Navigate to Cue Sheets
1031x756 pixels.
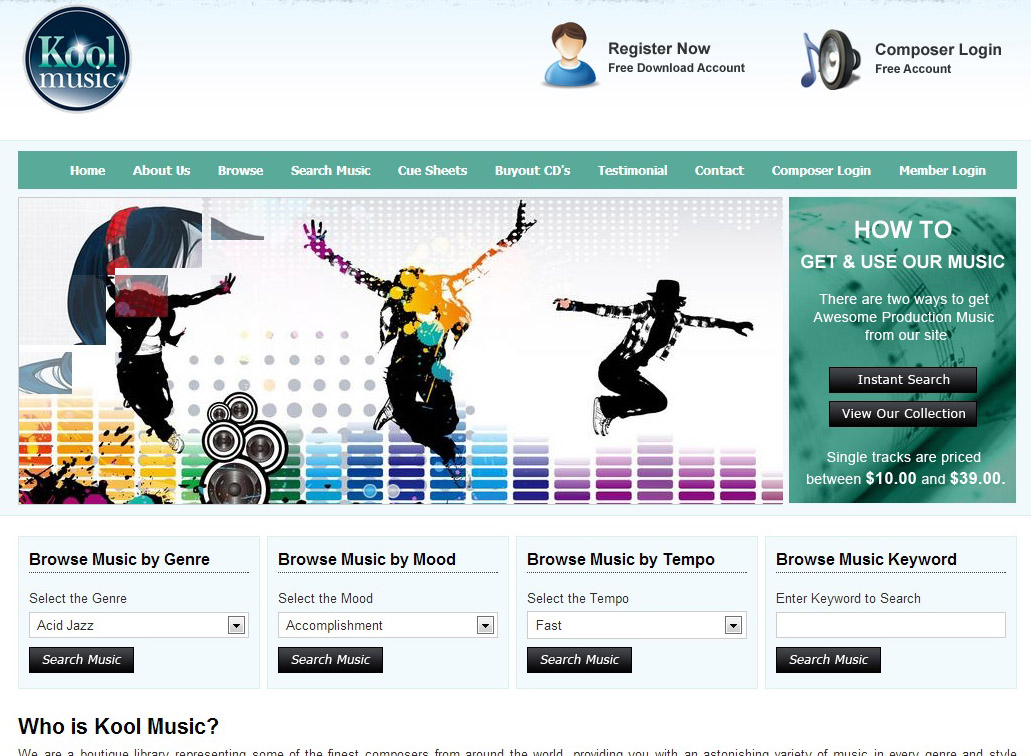pos(433,170)
